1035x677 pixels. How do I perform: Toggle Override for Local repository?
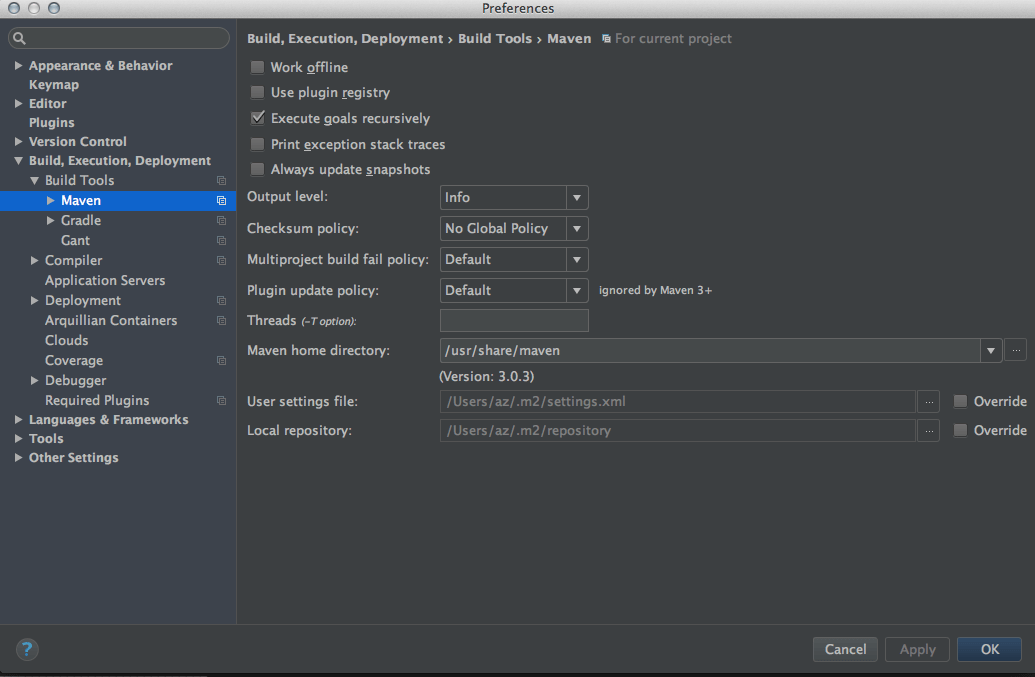click(959, 430)
